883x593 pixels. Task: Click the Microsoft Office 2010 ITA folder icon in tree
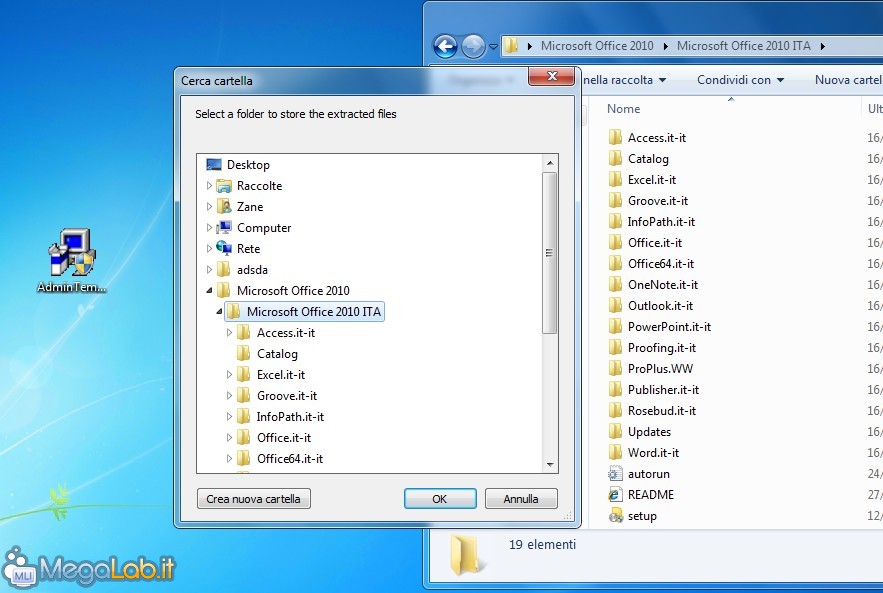point(234,311)
